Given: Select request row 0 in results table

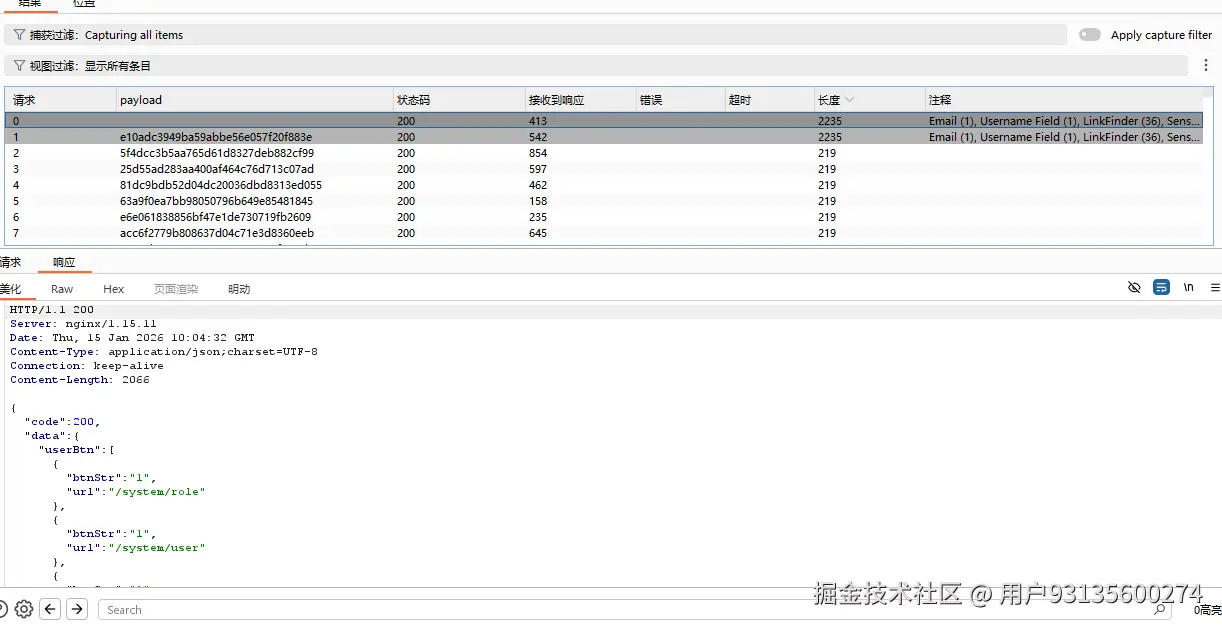Looking at the screenshot, I should tap(604, 121).
